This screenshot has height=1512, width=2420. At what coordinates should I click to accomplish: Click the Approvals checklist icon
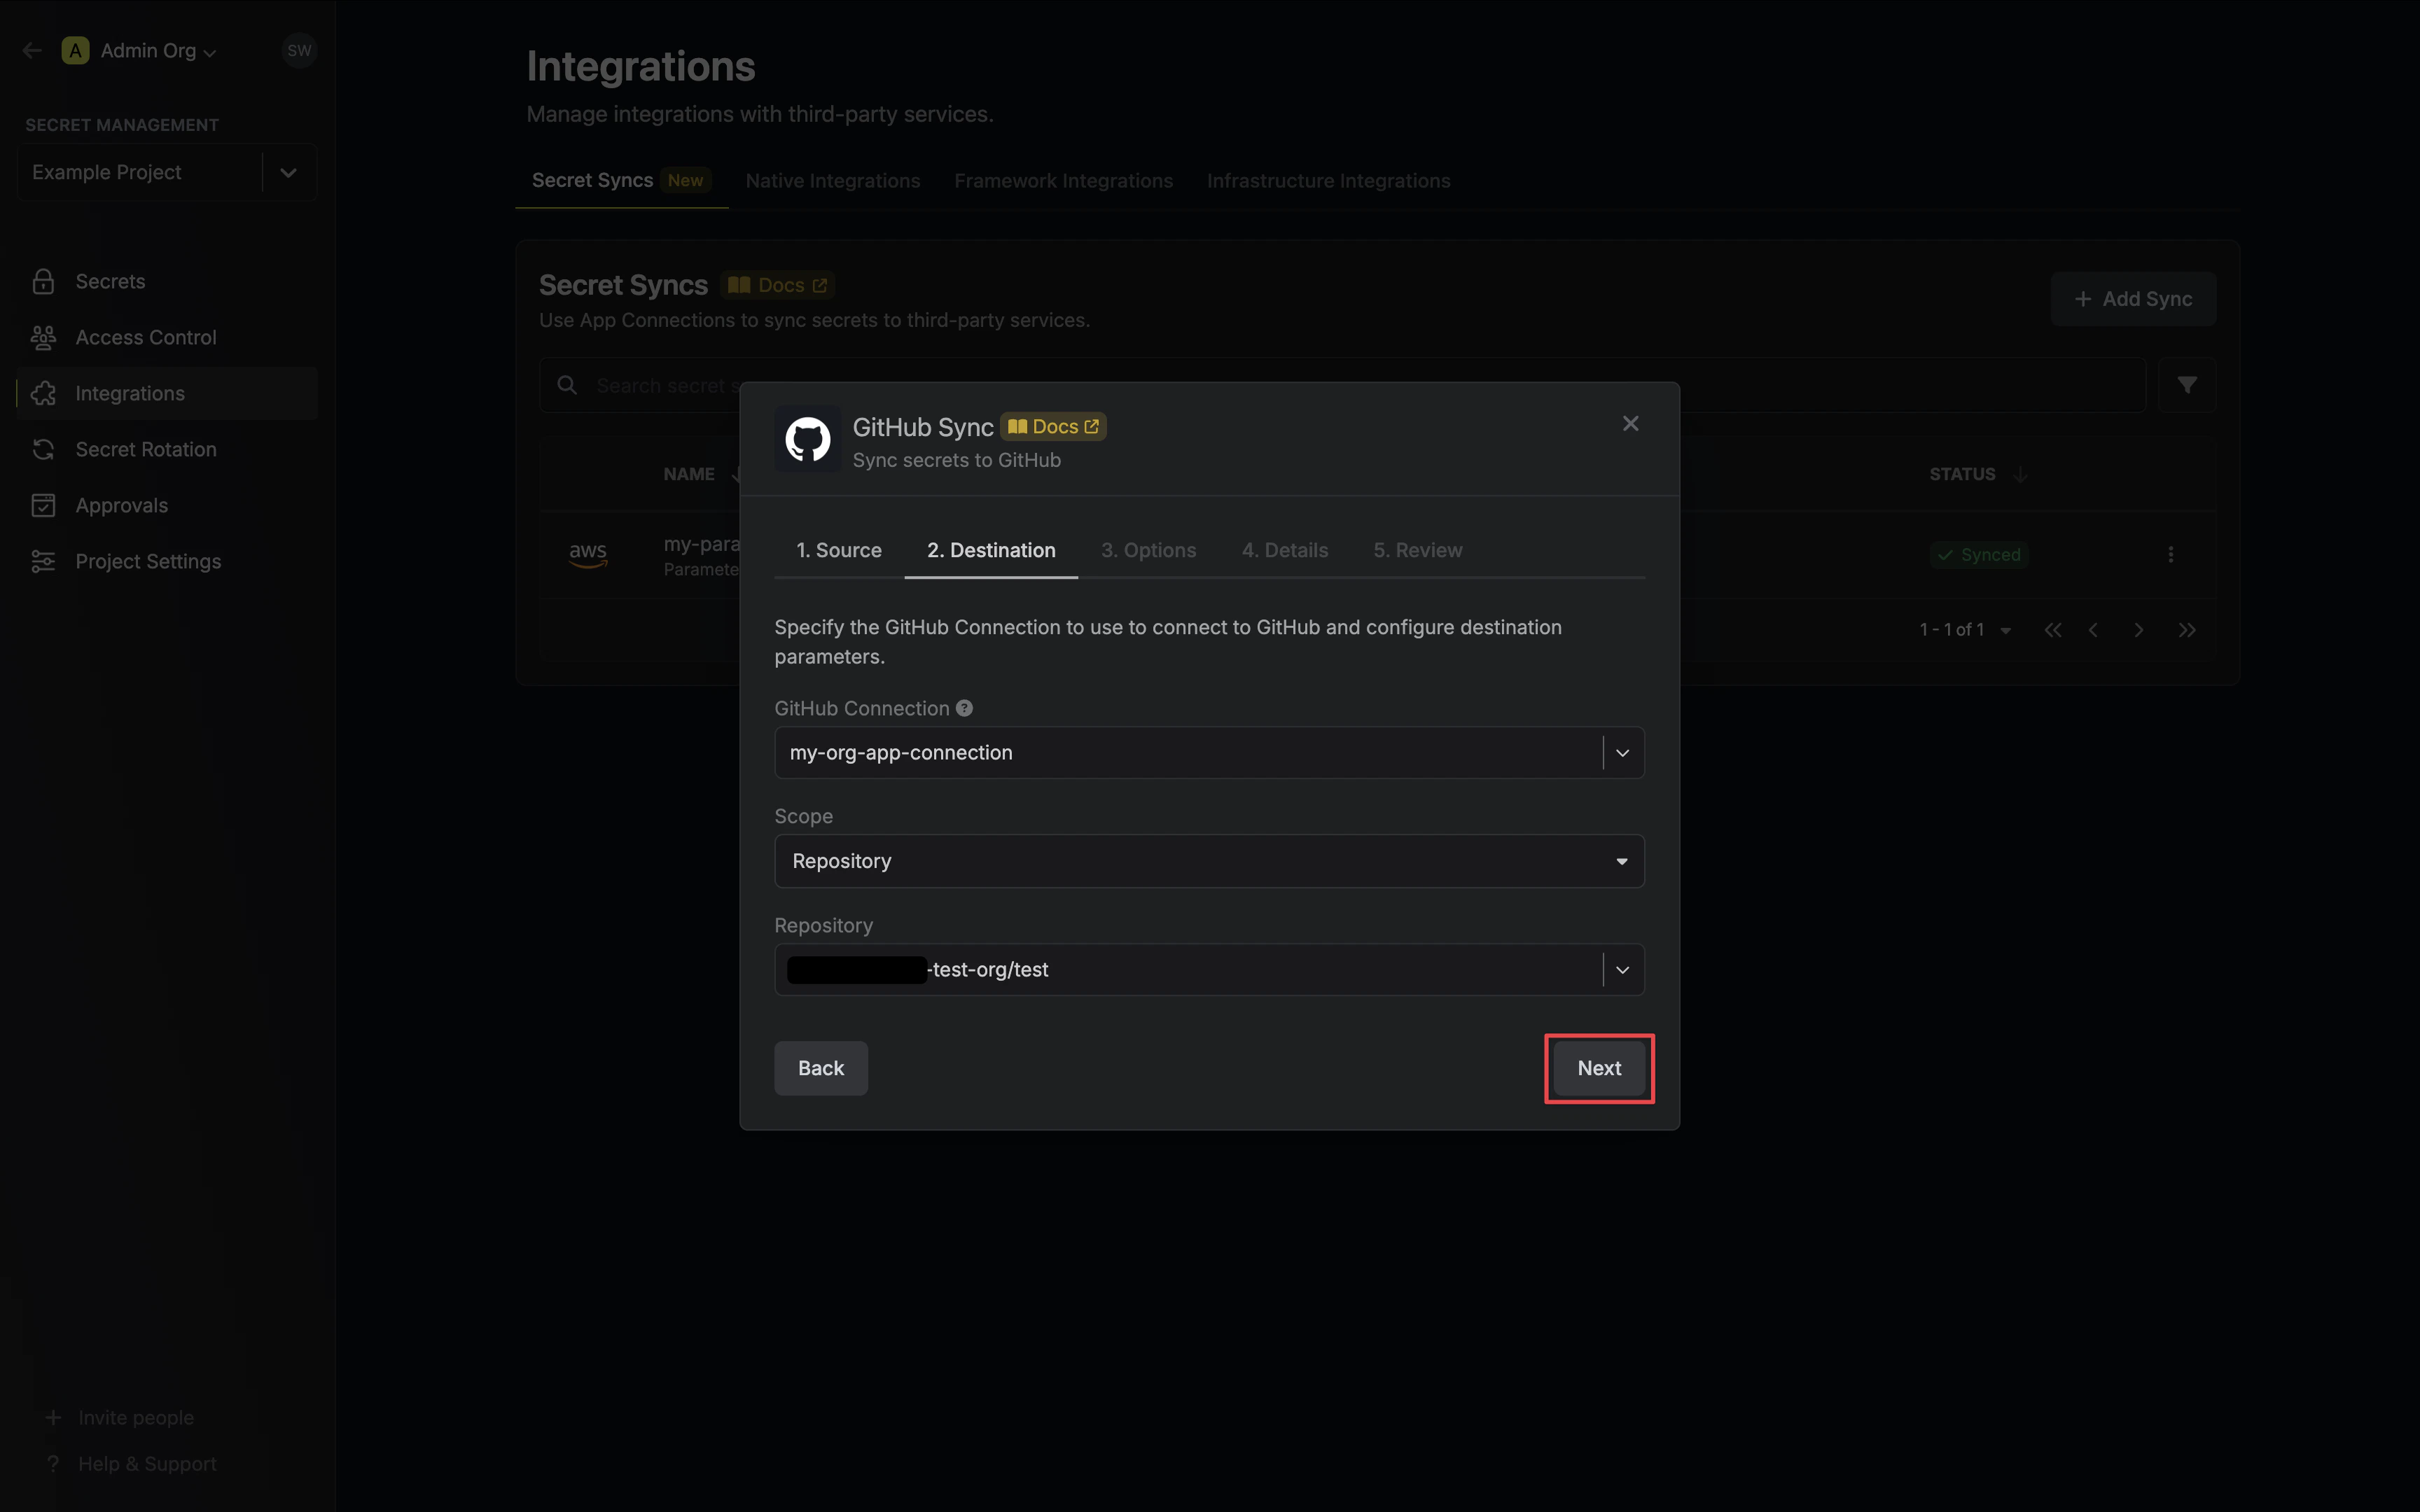(x=43, y=505)
